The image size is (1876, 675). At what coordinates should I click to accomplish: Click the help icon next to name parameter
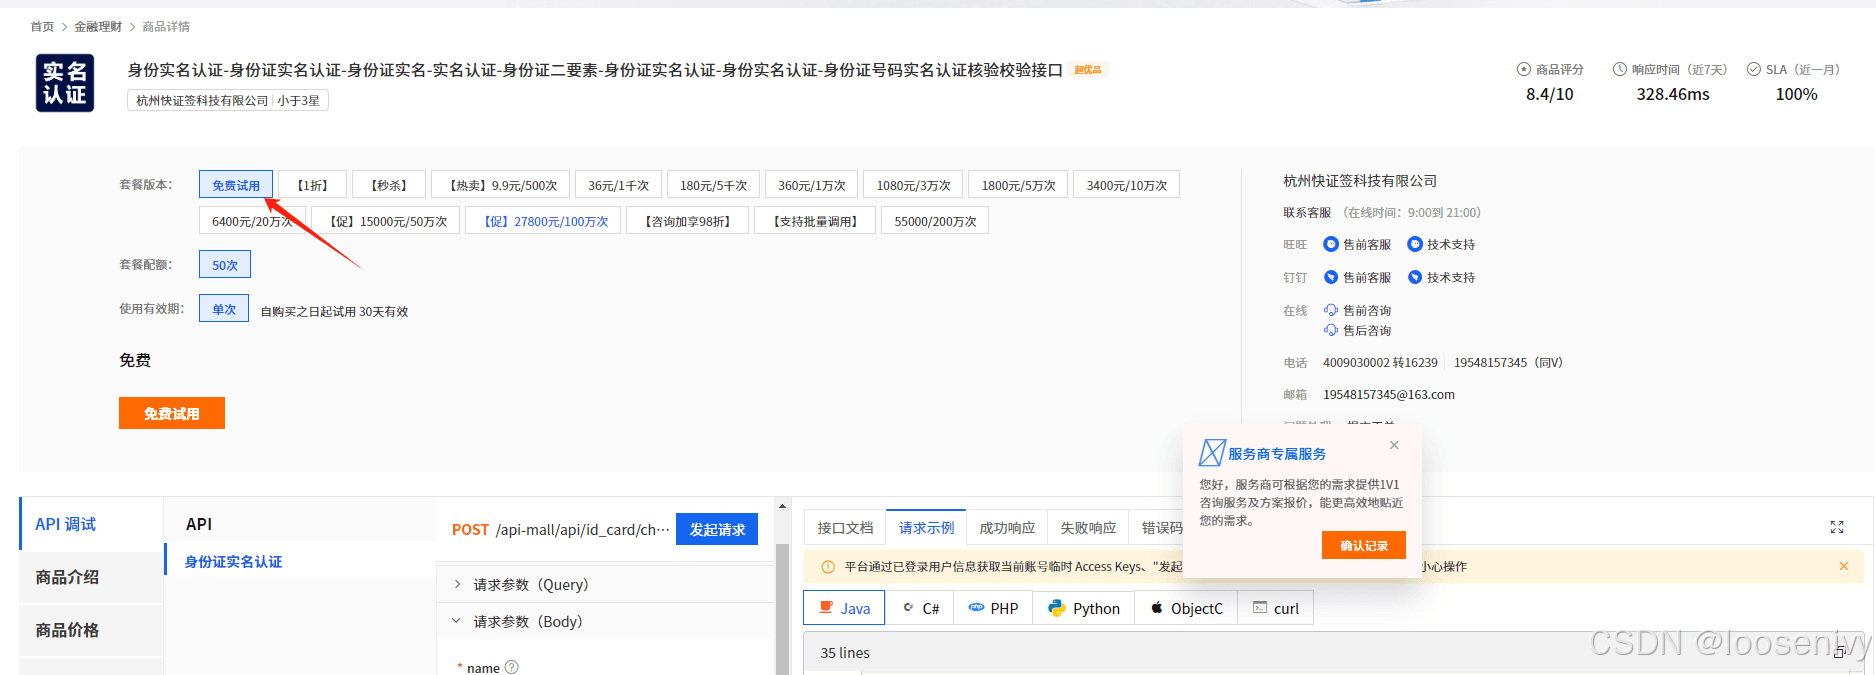click(512, 667)
